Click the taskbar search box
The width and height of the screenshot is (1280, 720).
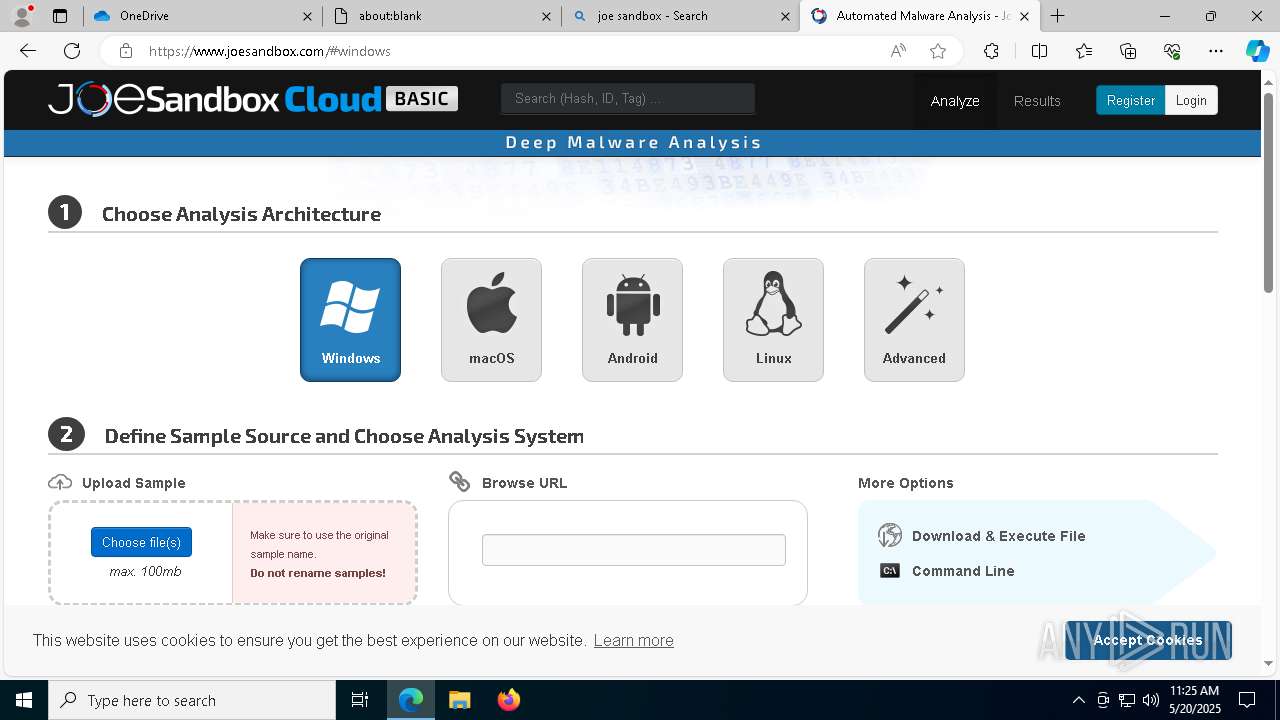coord(192,700)
